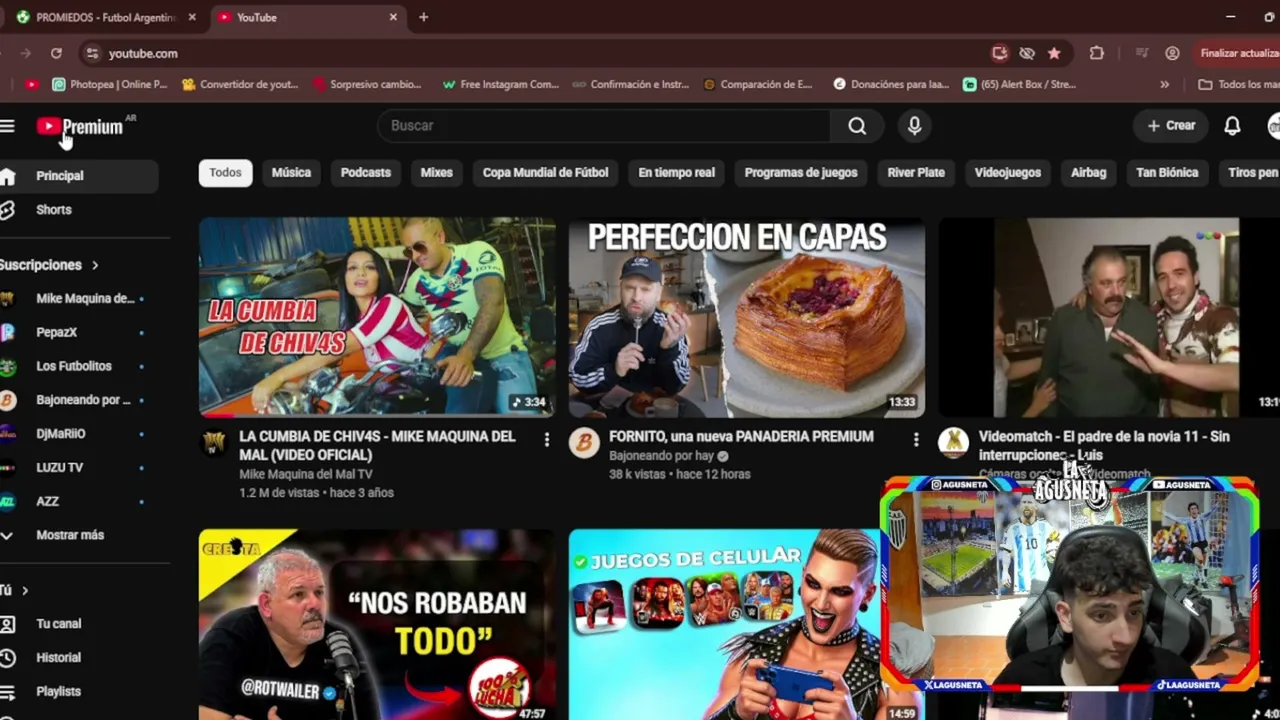Click the magnifying glass search button
Image resolution: width=1280 pixels, height=720 pixels.
click(x=857, y=126)
